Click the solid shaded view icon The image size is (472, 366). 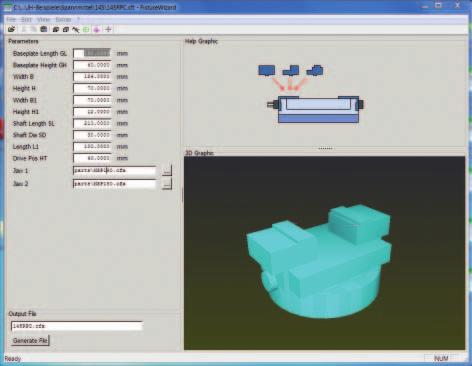56,29
